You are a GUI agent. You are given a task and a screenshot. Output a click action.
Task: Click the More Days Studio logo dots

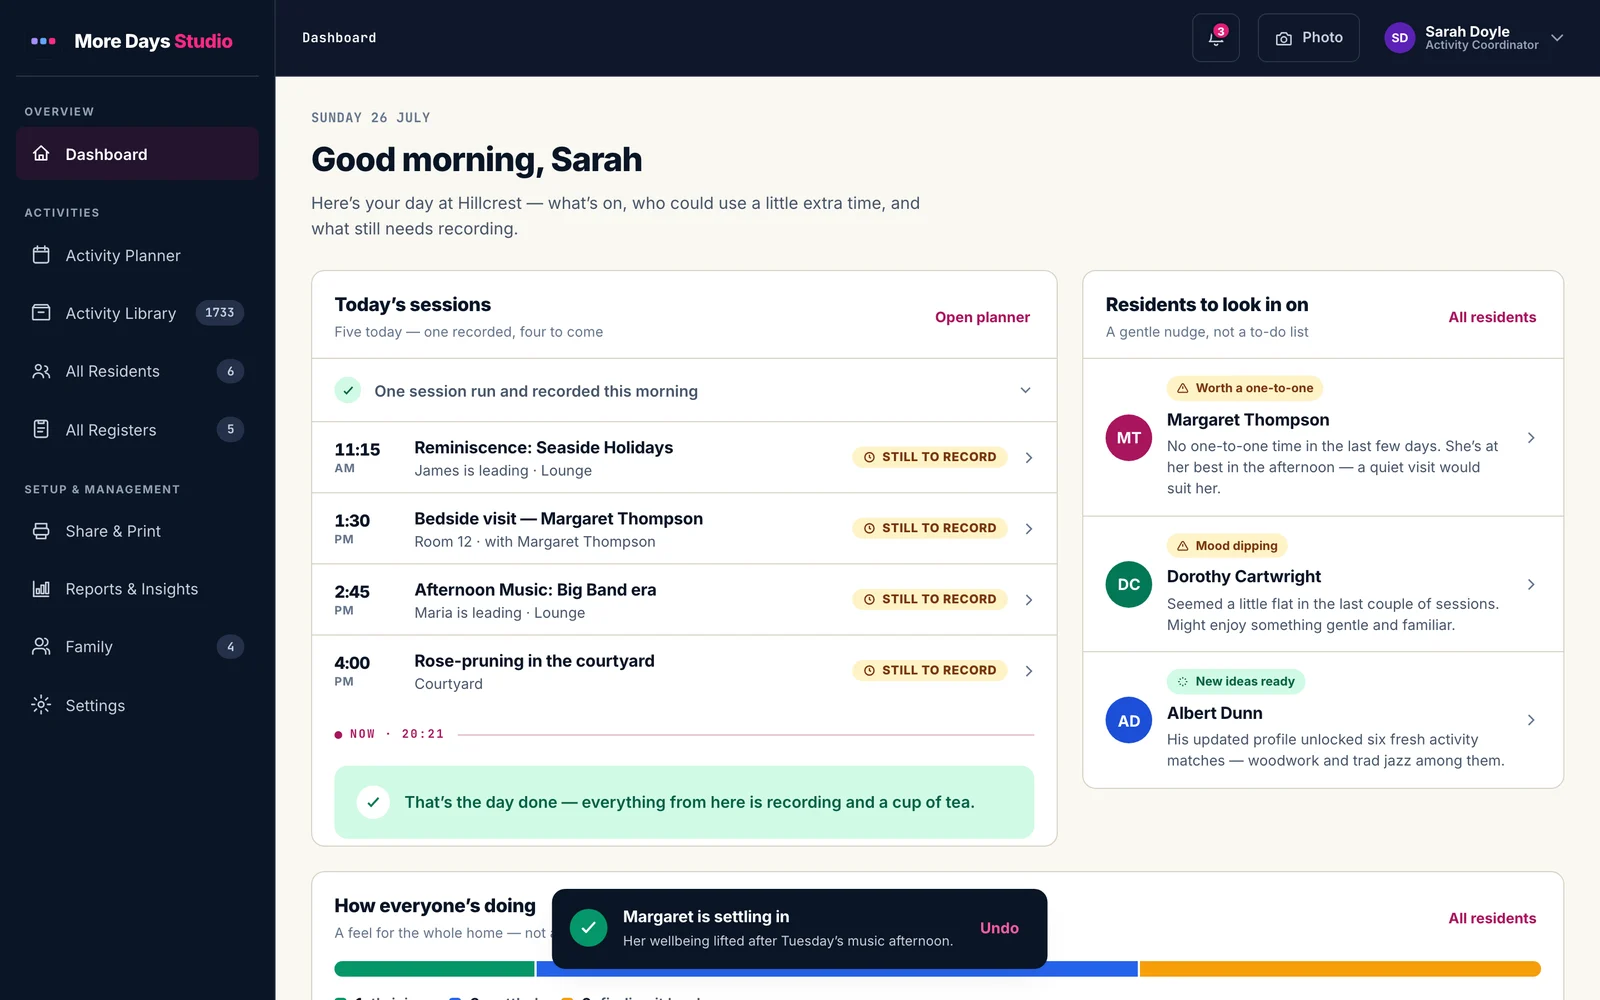[43, 41]
